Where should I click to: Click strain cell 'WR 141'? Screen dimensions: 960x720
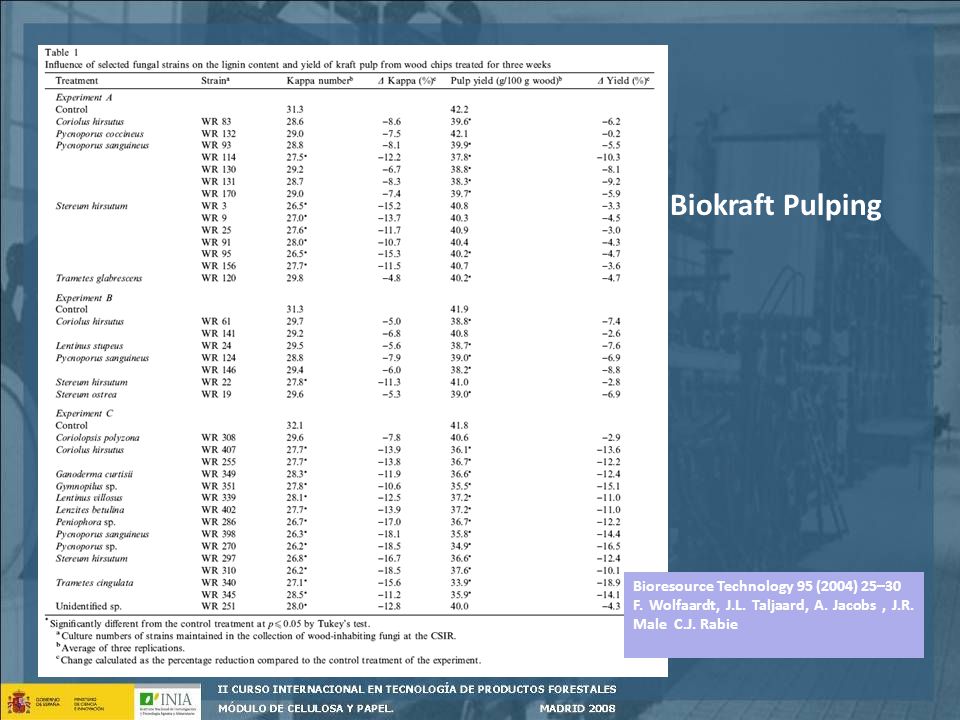(x=219, y=334)
